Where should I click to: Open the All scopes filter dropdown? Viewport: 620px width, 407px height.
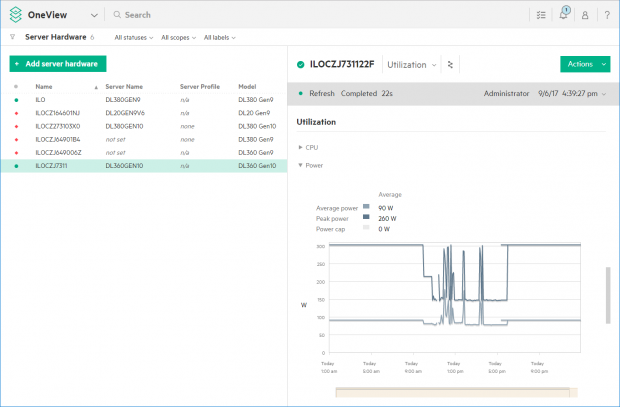pyautogui.click(x=178, y=38)
